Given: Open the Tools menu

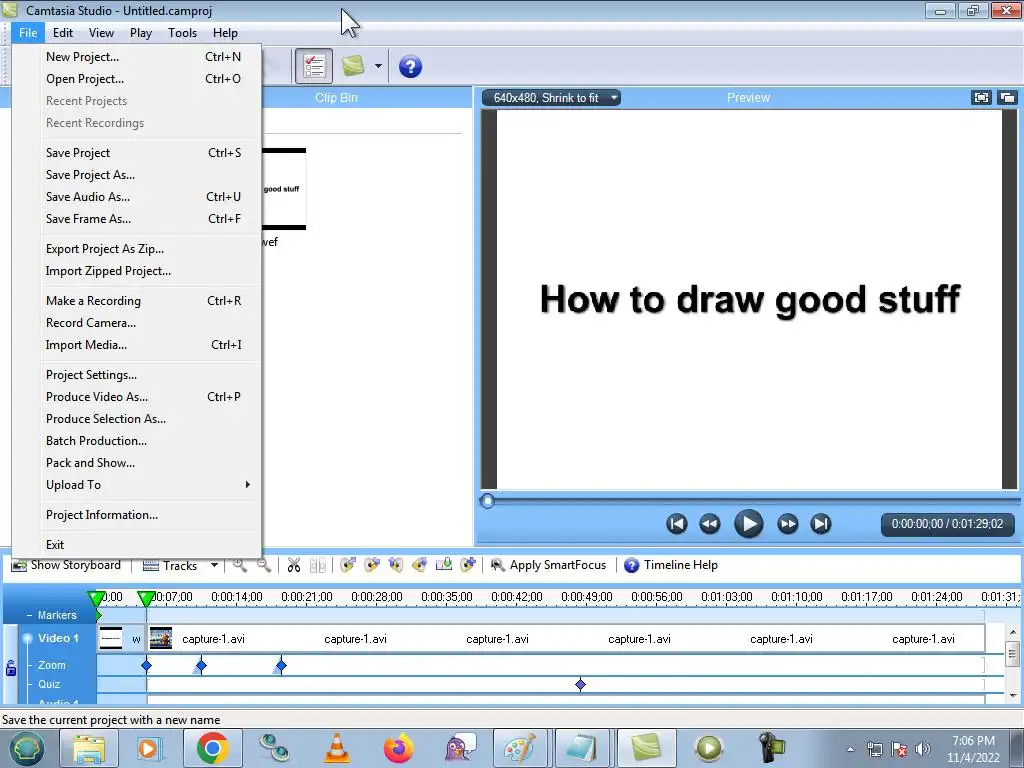Looking at the screenshot, I should [x=182, y=33].
